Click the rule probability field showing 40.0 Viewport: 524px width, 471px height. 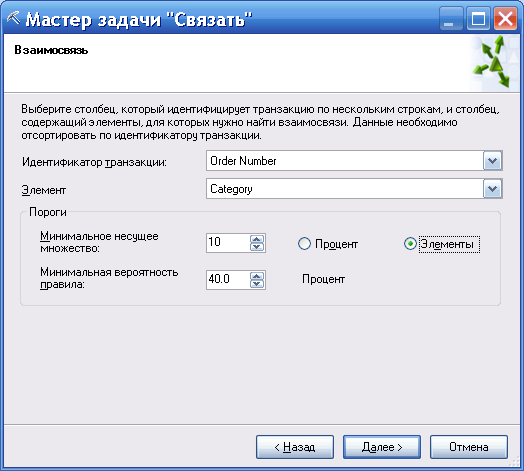(x=228, y=280)
